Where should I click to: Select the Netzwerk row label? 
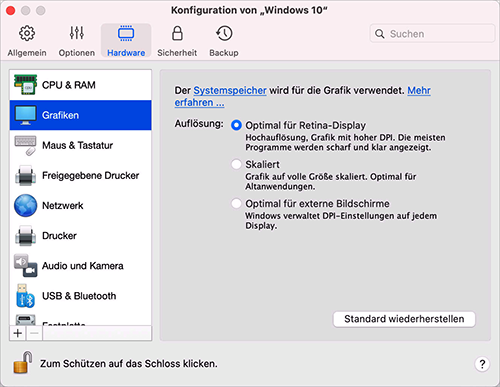[x=63, y=205]
